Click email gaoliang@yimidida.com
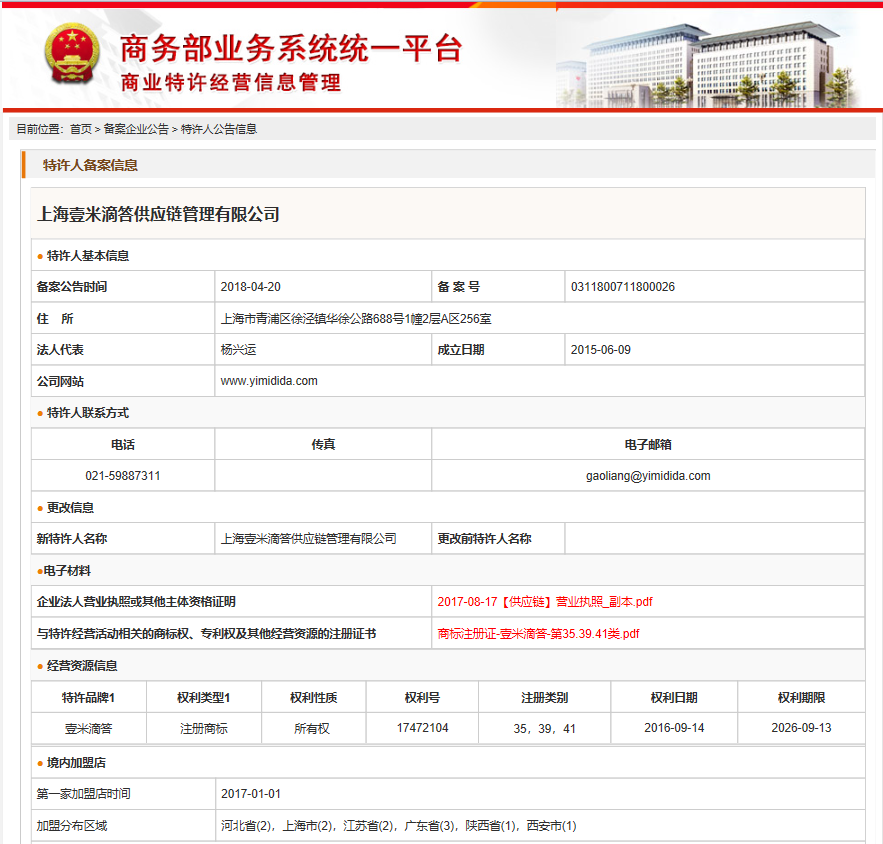Viewport: 883px width, 844px height. tap(648, 476)
